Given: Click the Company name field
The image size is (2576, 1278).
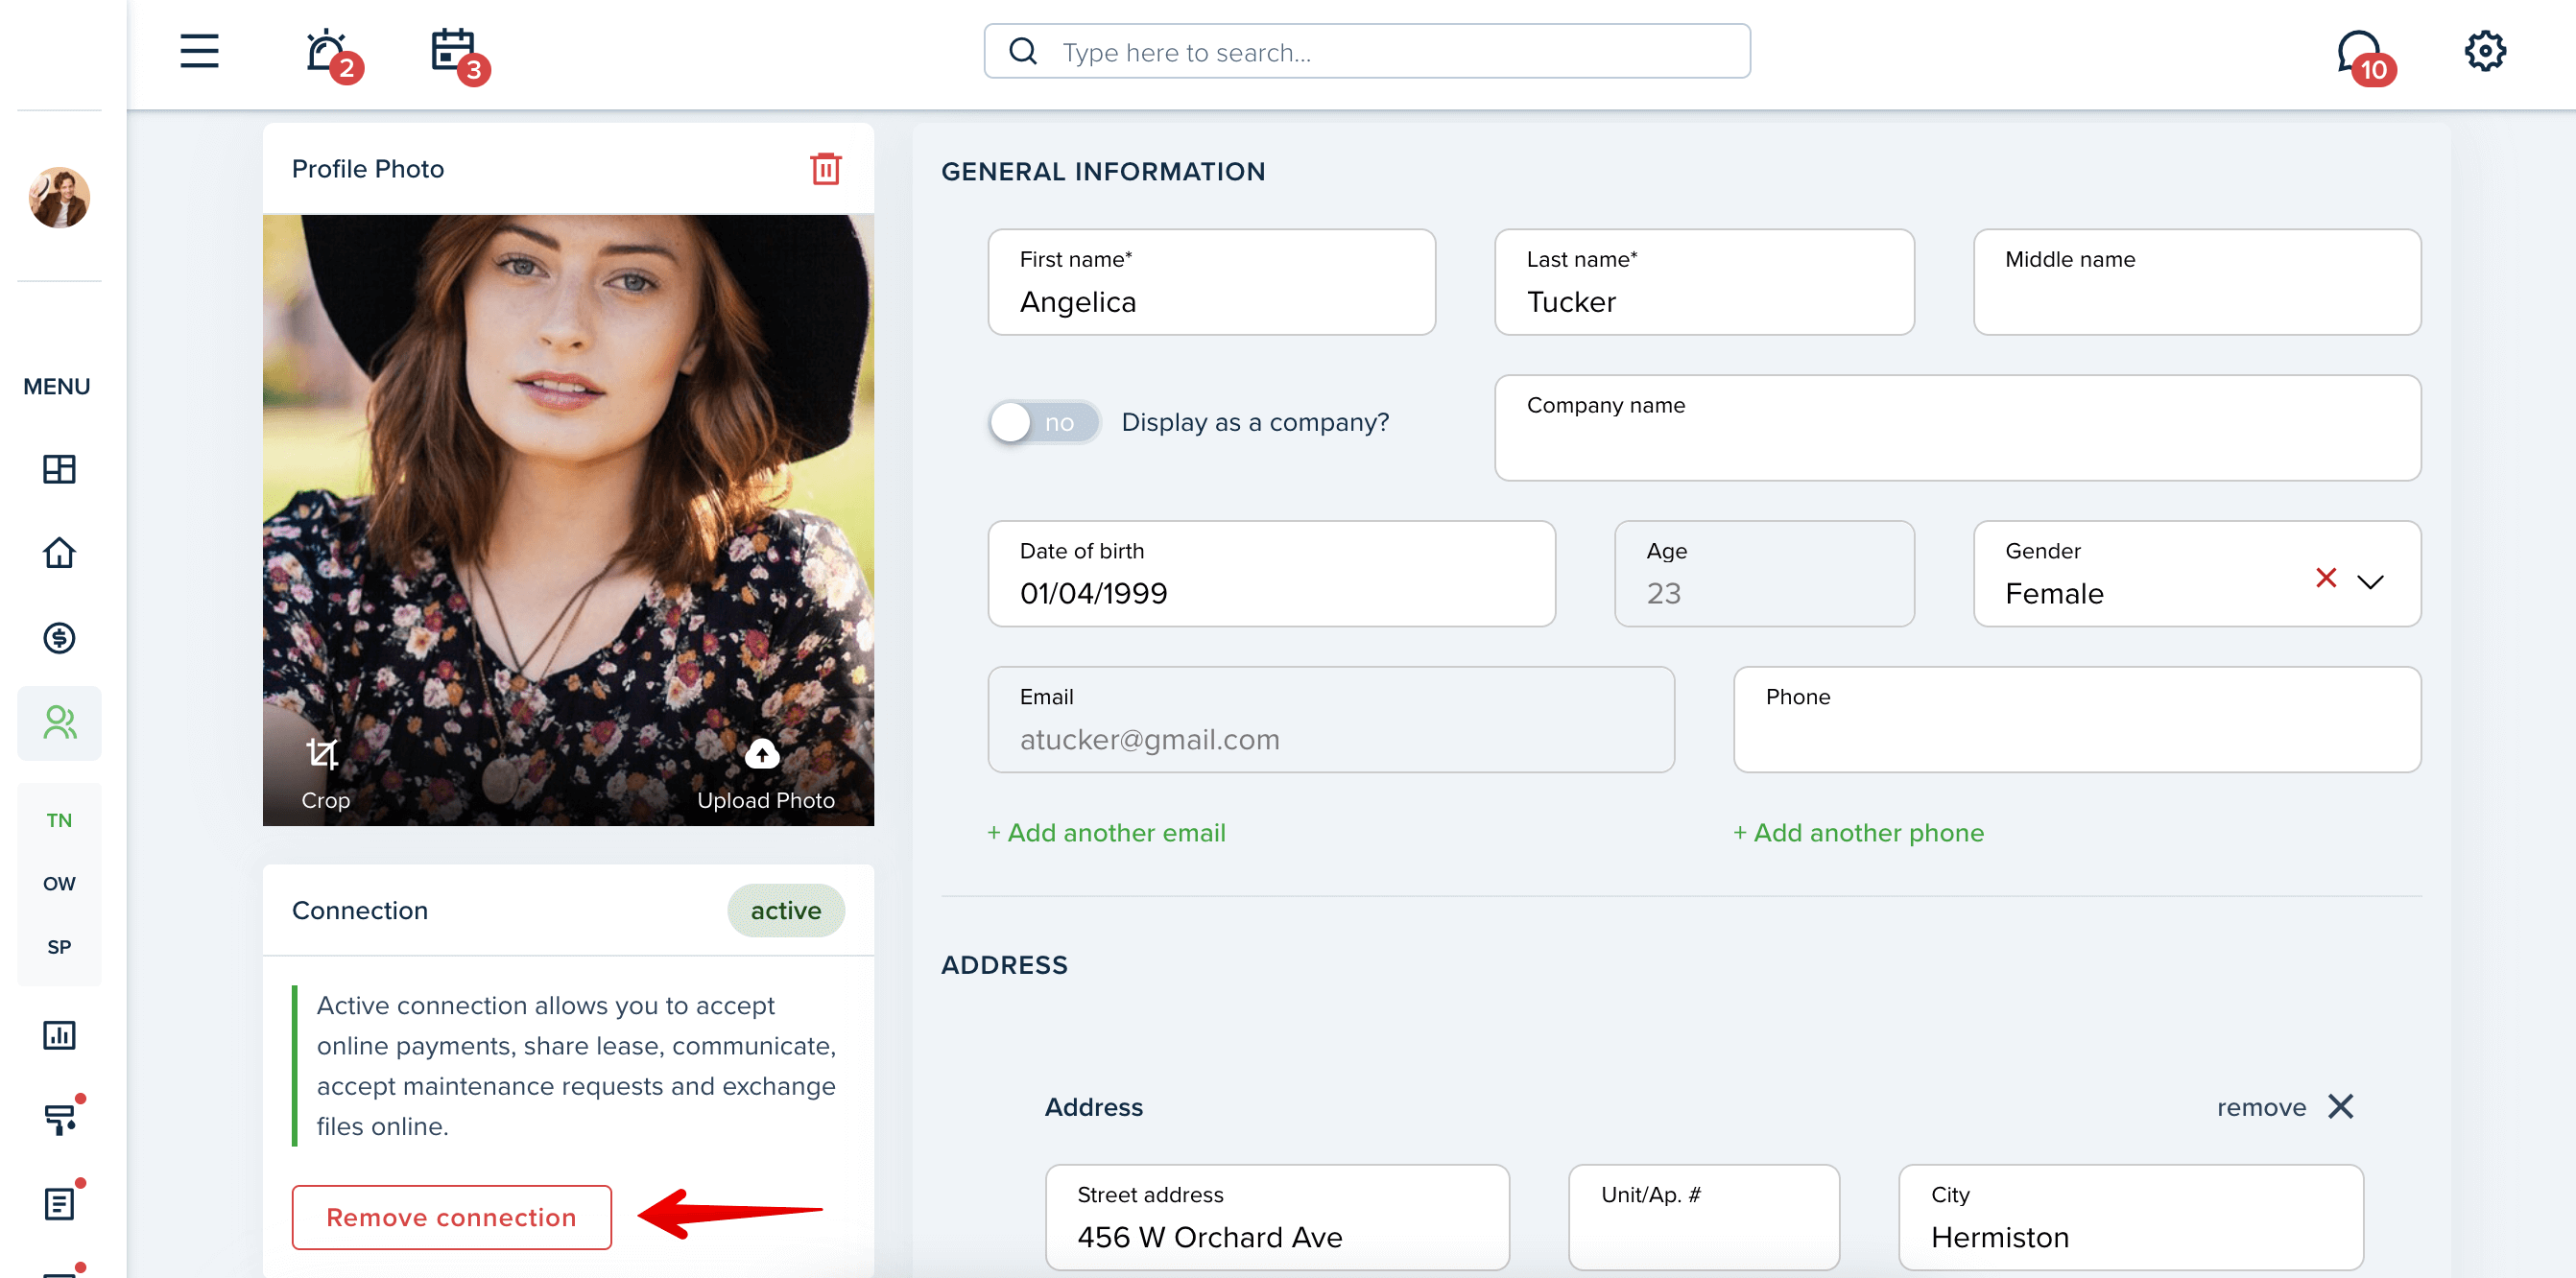Looking at the screenshot, I should click(x=1957, y=428).
